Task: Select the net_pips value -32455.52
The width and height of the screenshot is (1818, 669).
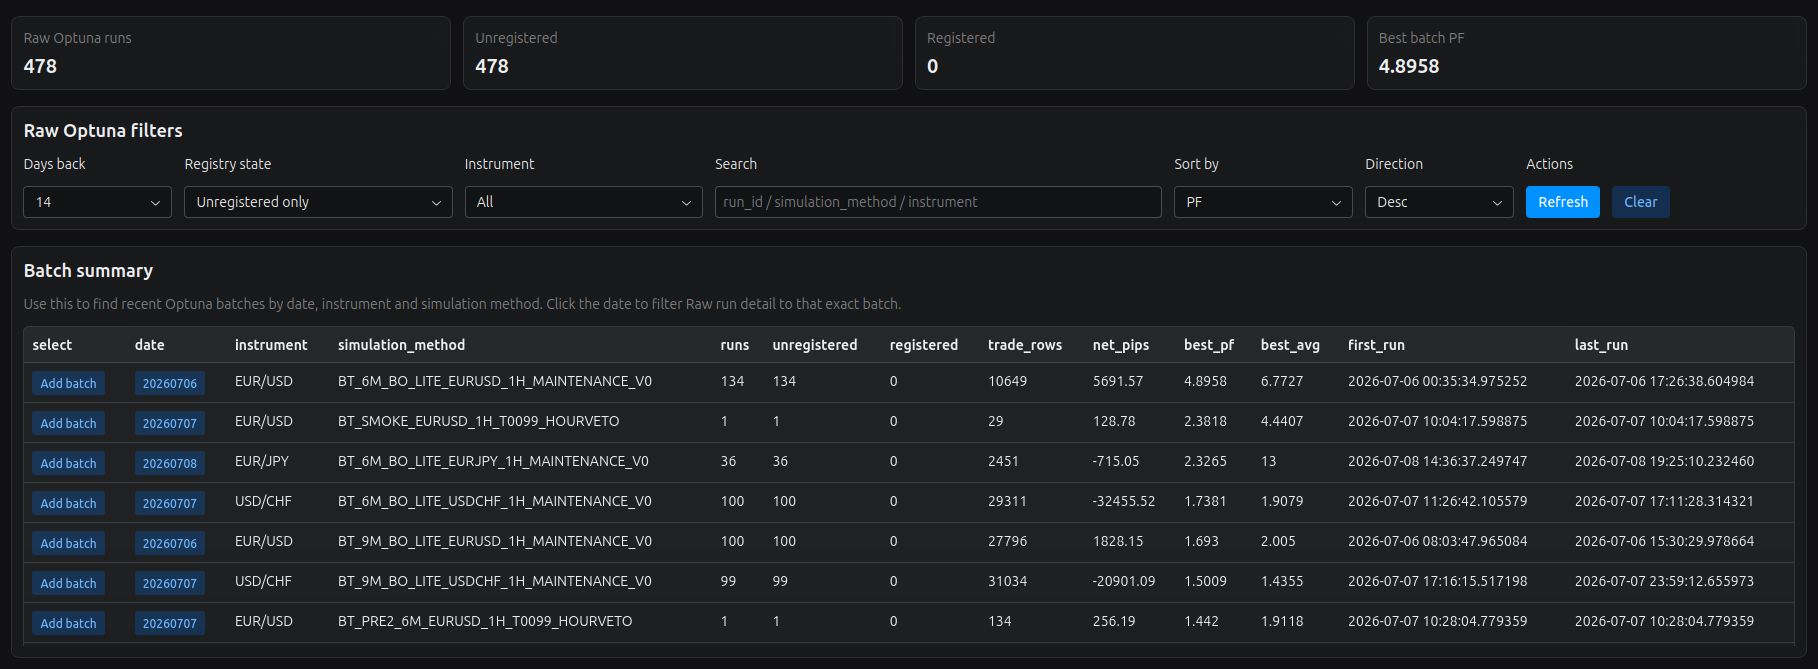Action: point(1124,501)
